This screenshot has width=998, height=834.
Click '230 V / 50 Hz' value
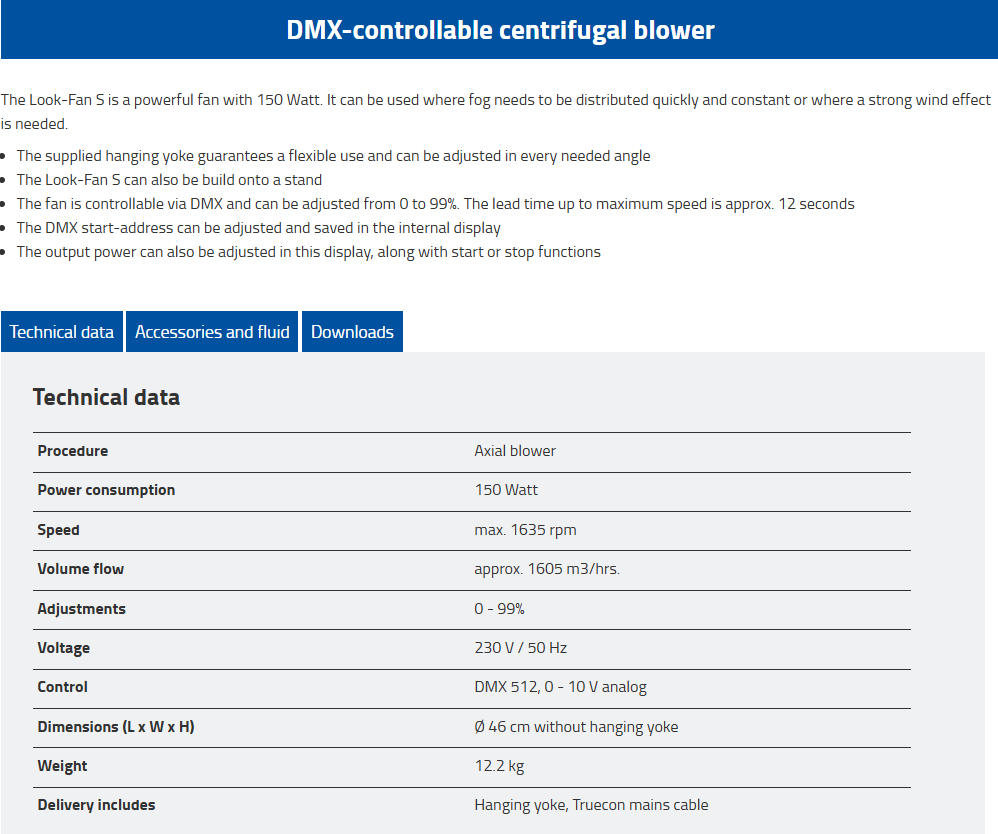521,648
